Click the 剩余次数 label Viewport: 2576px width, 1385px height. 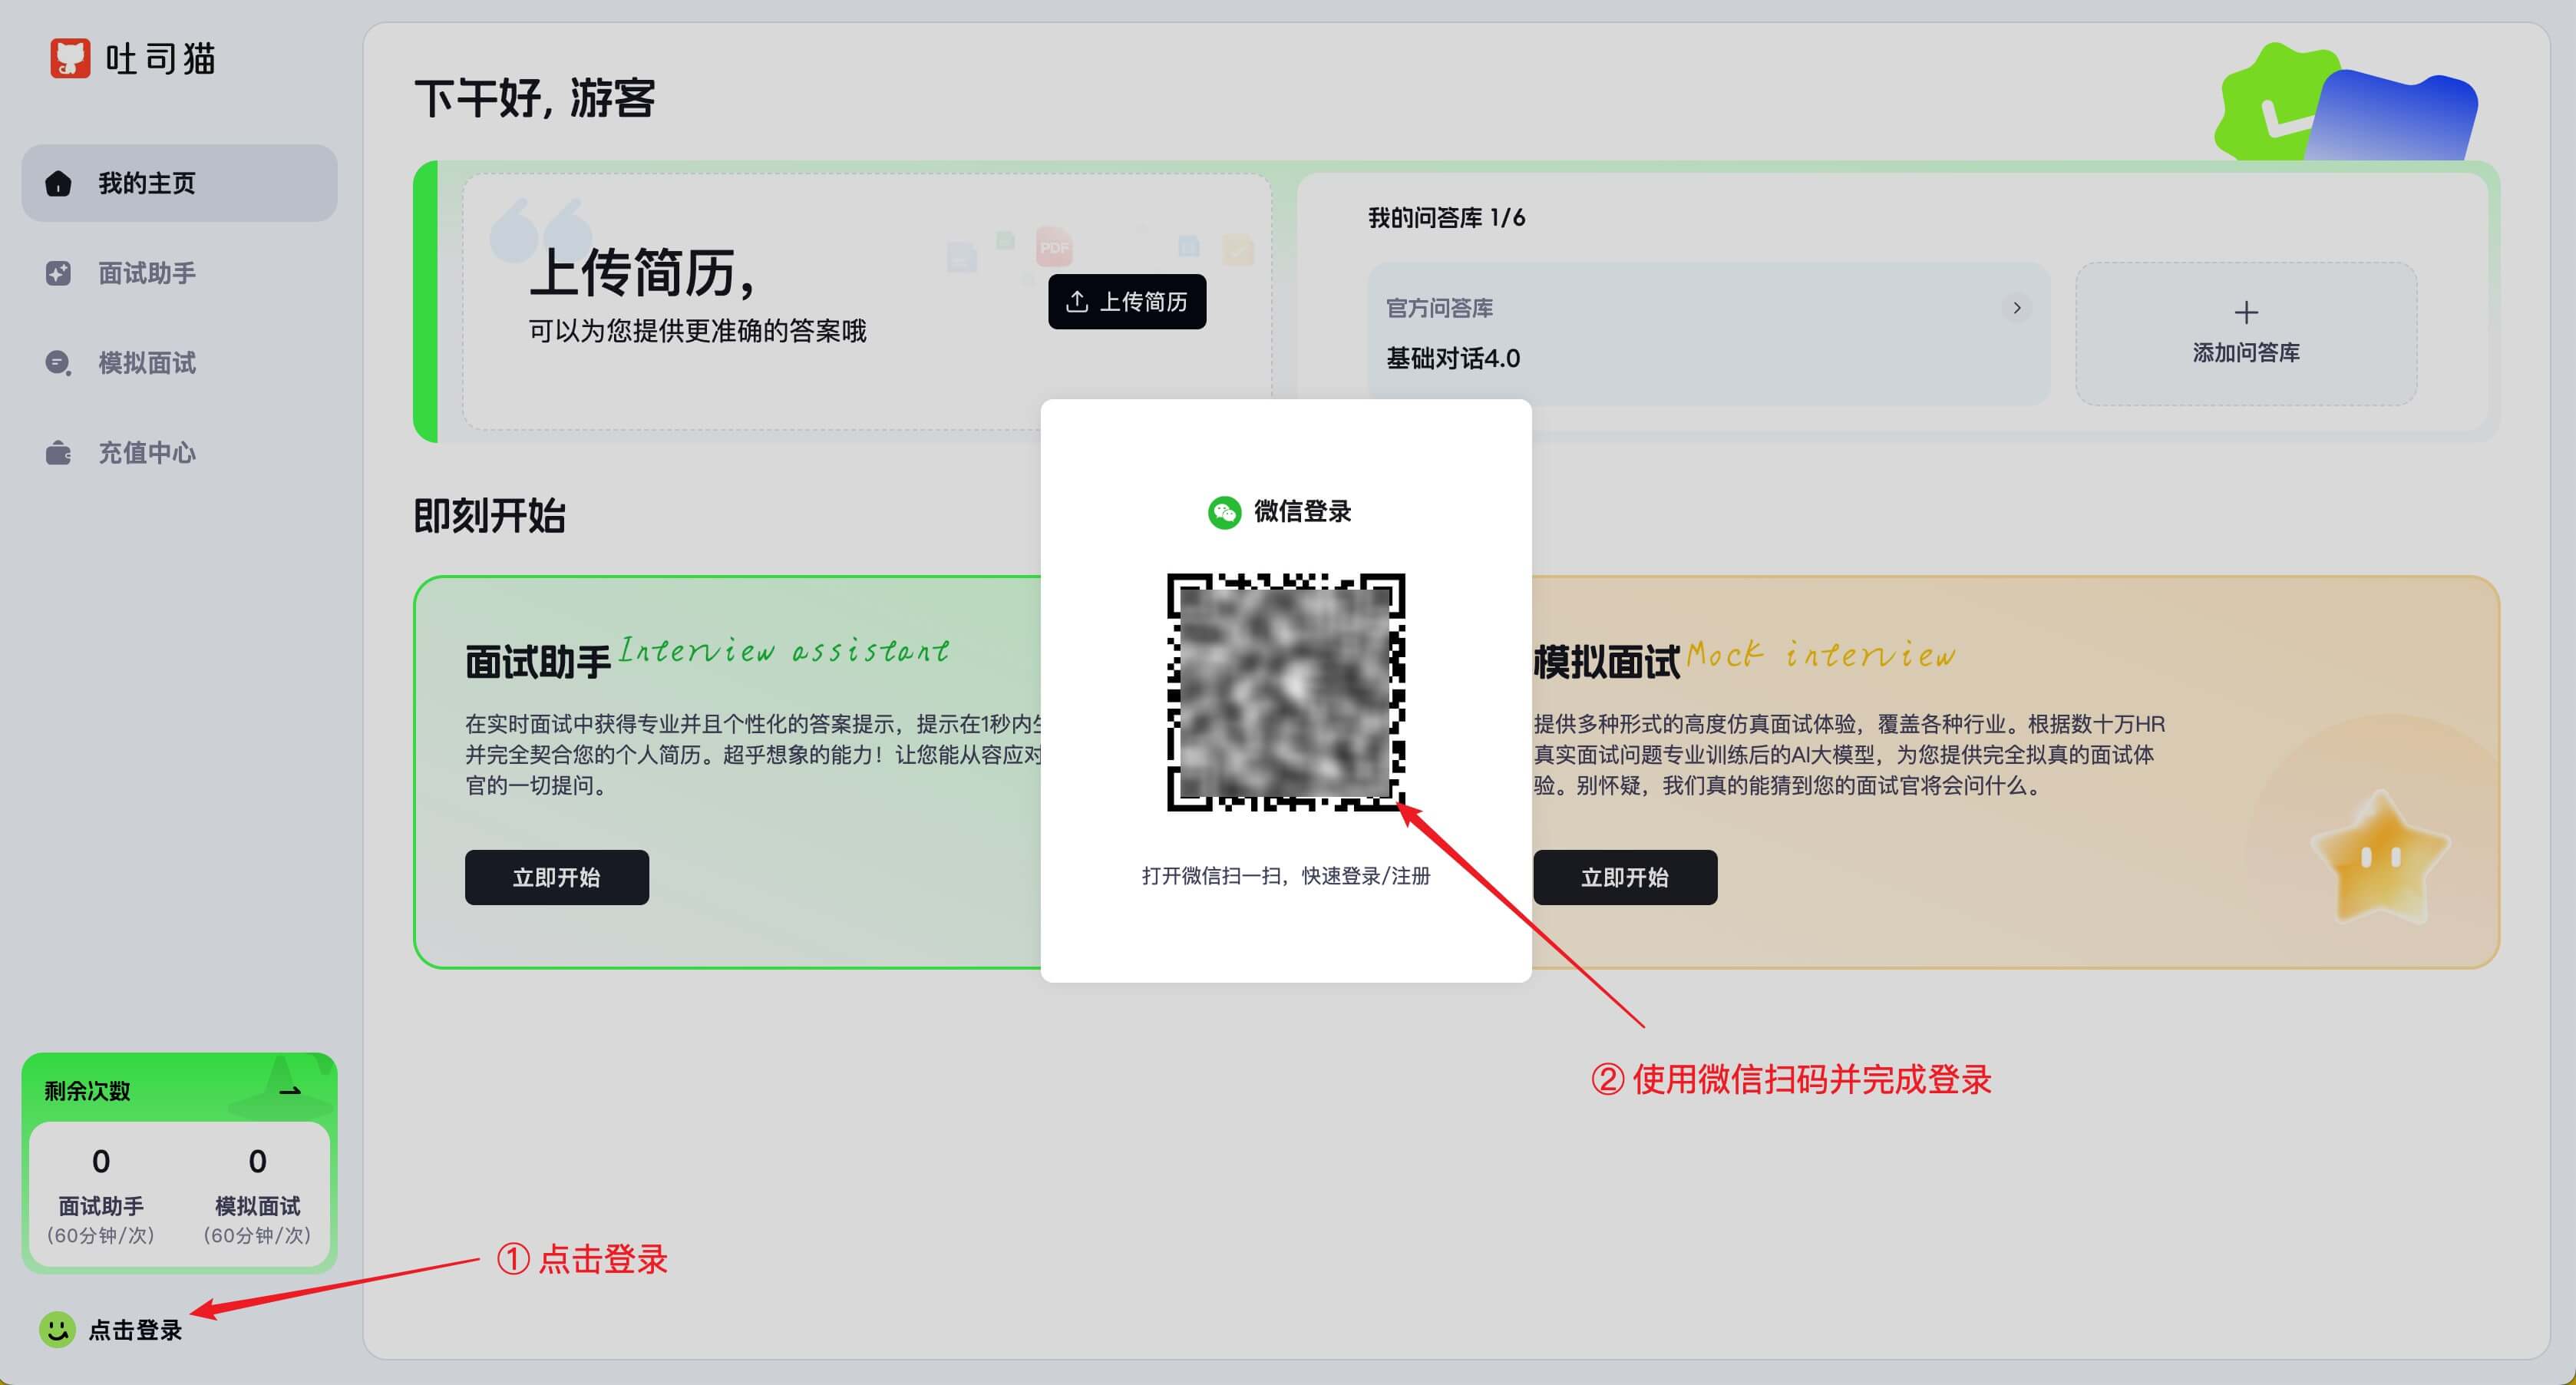[x=87, y=1090]
